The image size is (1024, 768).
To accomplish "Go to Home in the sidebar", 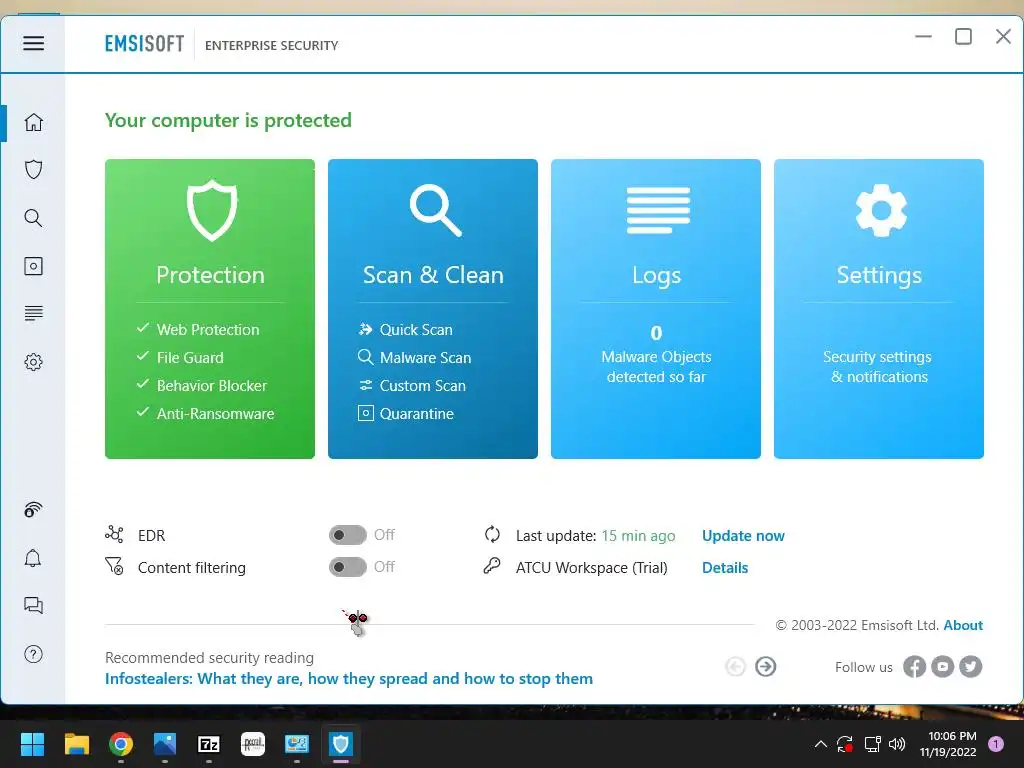I will click(x=33, y=122).
